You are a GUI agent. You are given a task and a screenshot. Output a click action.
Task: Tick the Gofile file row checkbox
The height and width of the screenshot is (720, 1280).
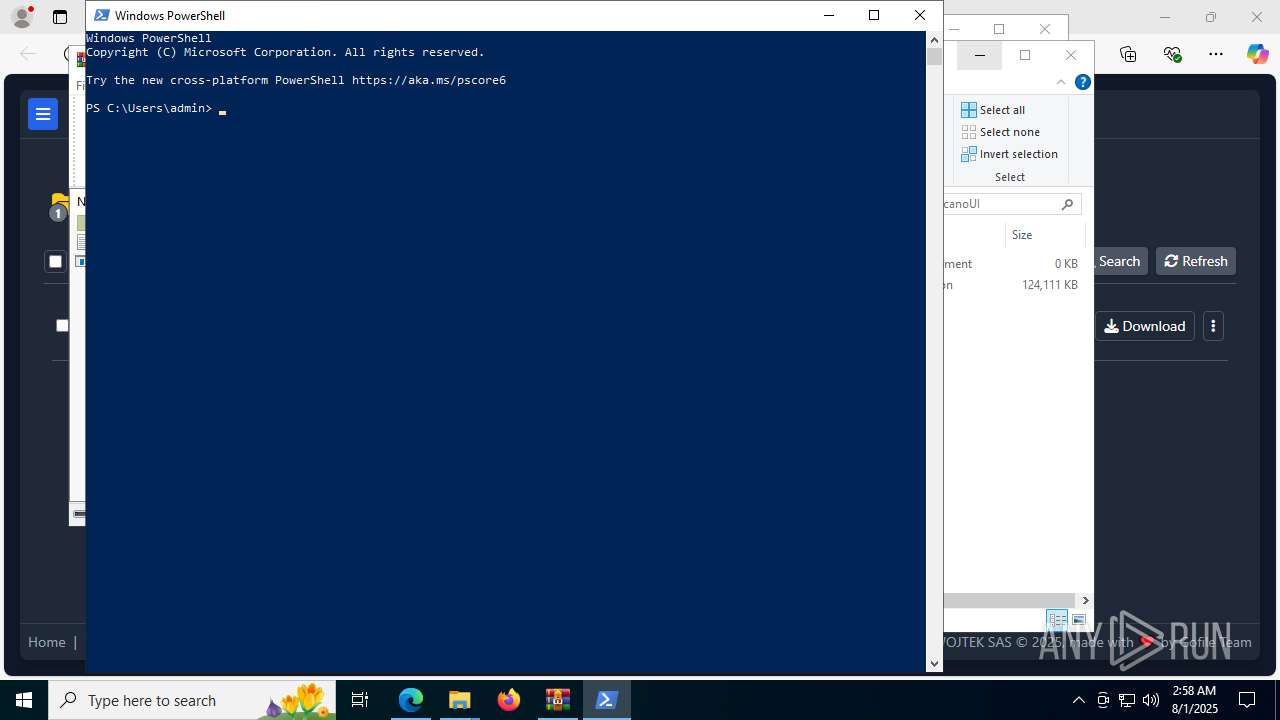coord(62,325)
